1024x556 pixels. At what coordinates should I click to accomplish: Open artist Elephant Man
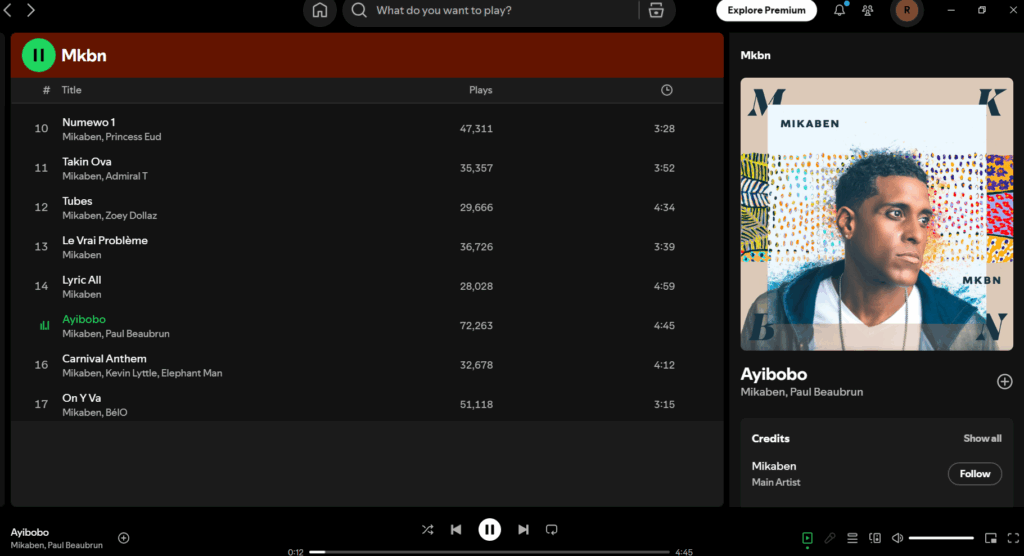[x=191, y=373]
